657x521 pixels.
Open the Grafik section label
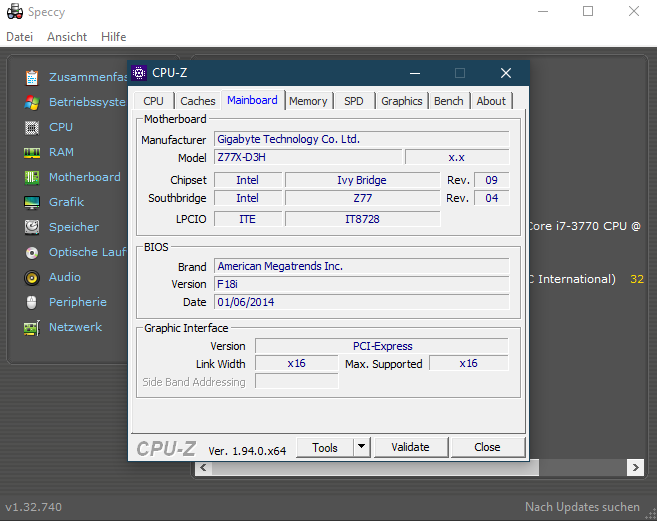[66, 202]
